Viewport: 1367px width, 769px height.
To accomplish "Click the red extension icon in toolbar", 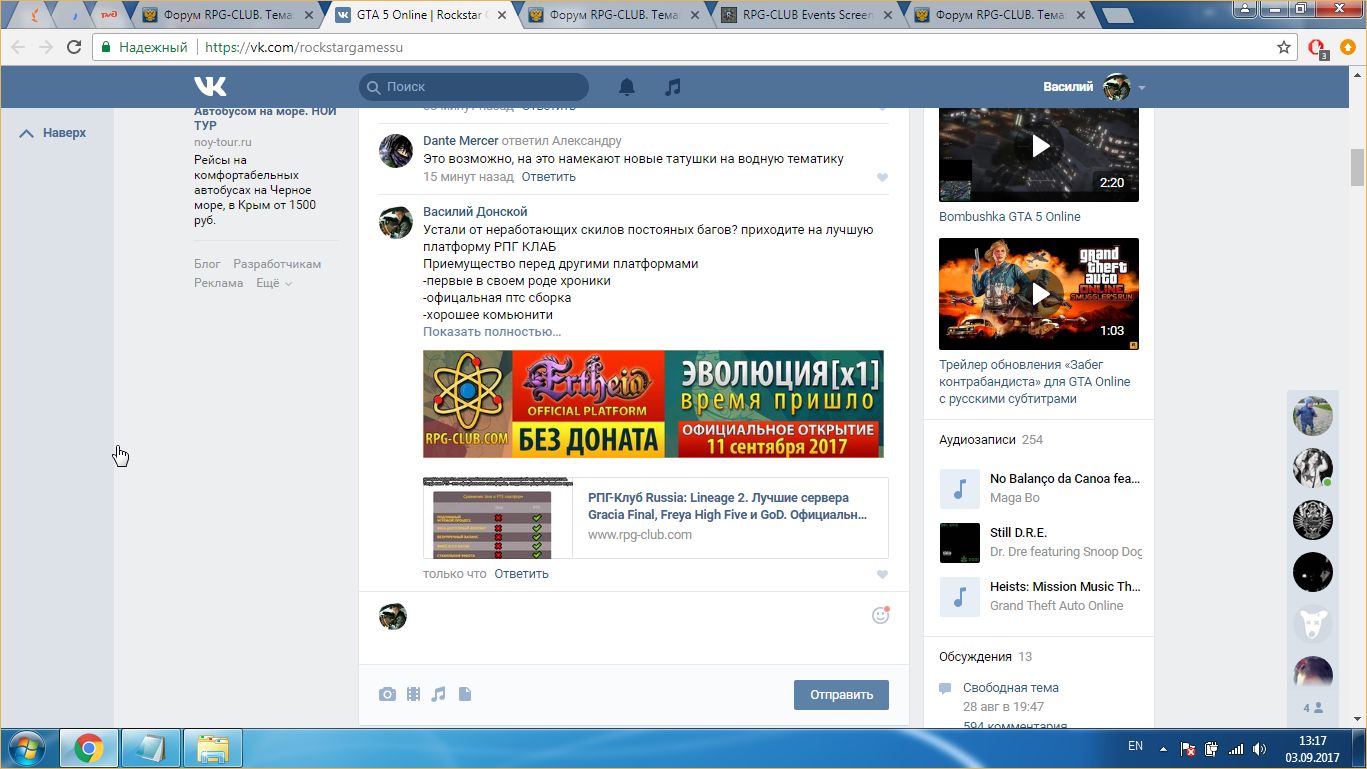I will click(1317, 47).
